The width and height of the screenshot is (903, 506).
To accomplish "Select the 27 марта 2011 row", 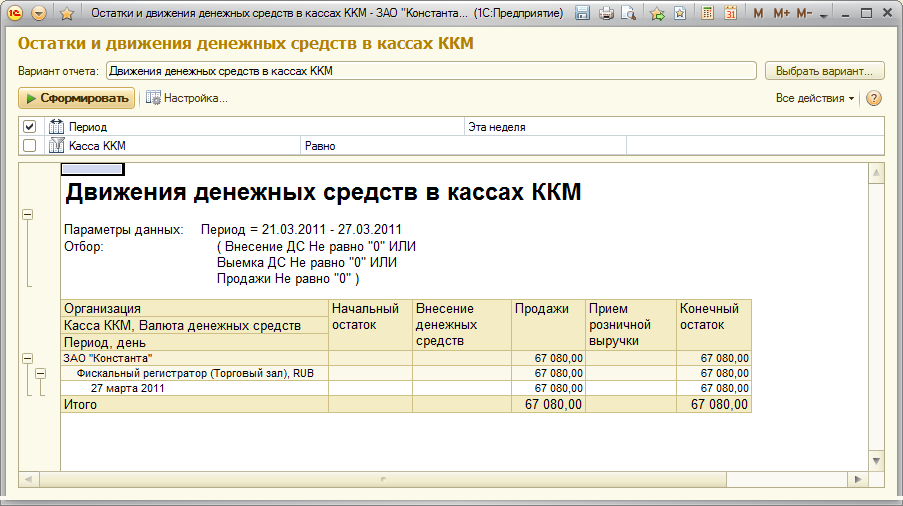I will [x=195, y=388].
